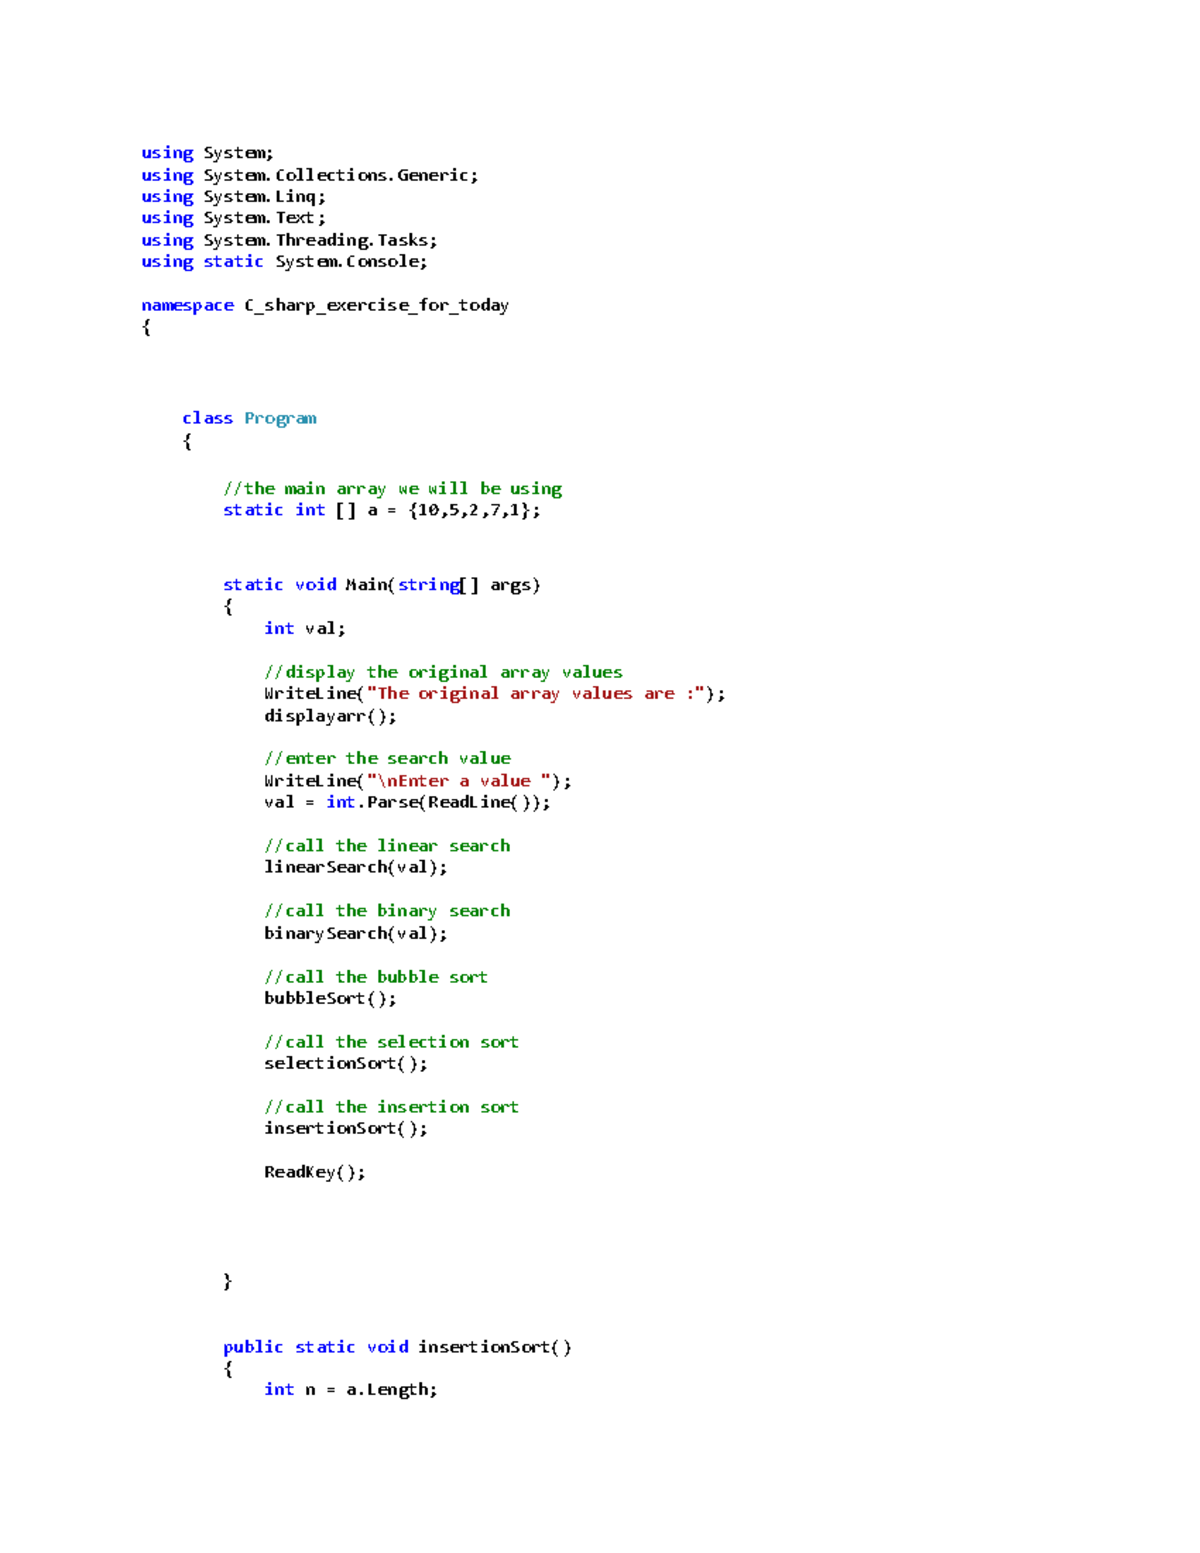Click the WriteLine original array values statement
This screenshot has width=1200, height=1553.
pyautogui.click(x=495, y=693)
